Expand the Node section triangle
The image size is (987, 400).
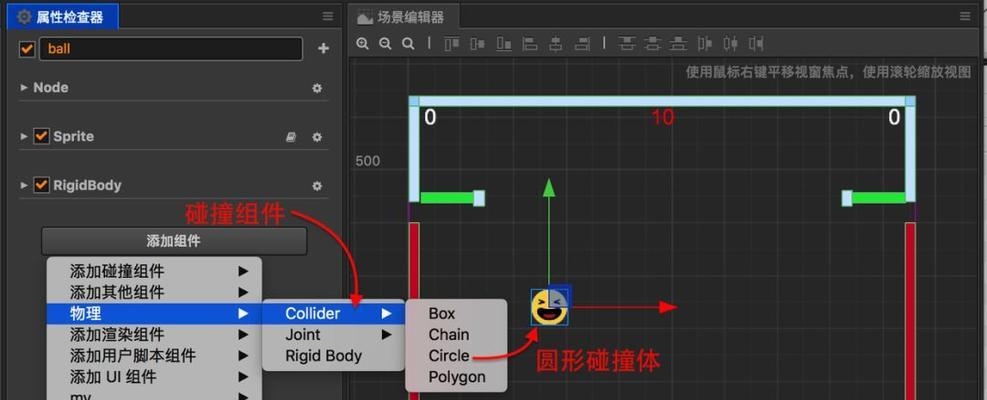point(24,88)
